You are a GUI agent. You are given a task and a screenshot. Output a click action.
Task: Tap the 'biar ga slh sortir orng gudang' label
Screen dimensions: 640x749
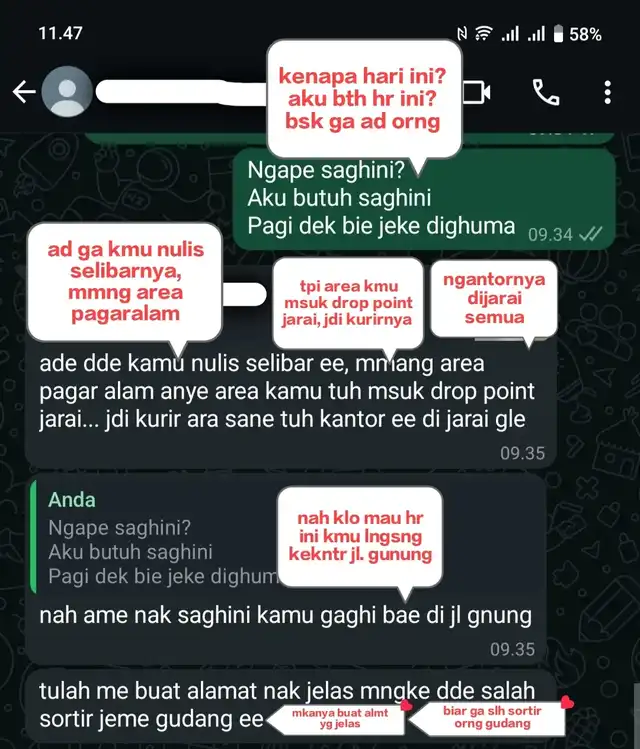491,717
